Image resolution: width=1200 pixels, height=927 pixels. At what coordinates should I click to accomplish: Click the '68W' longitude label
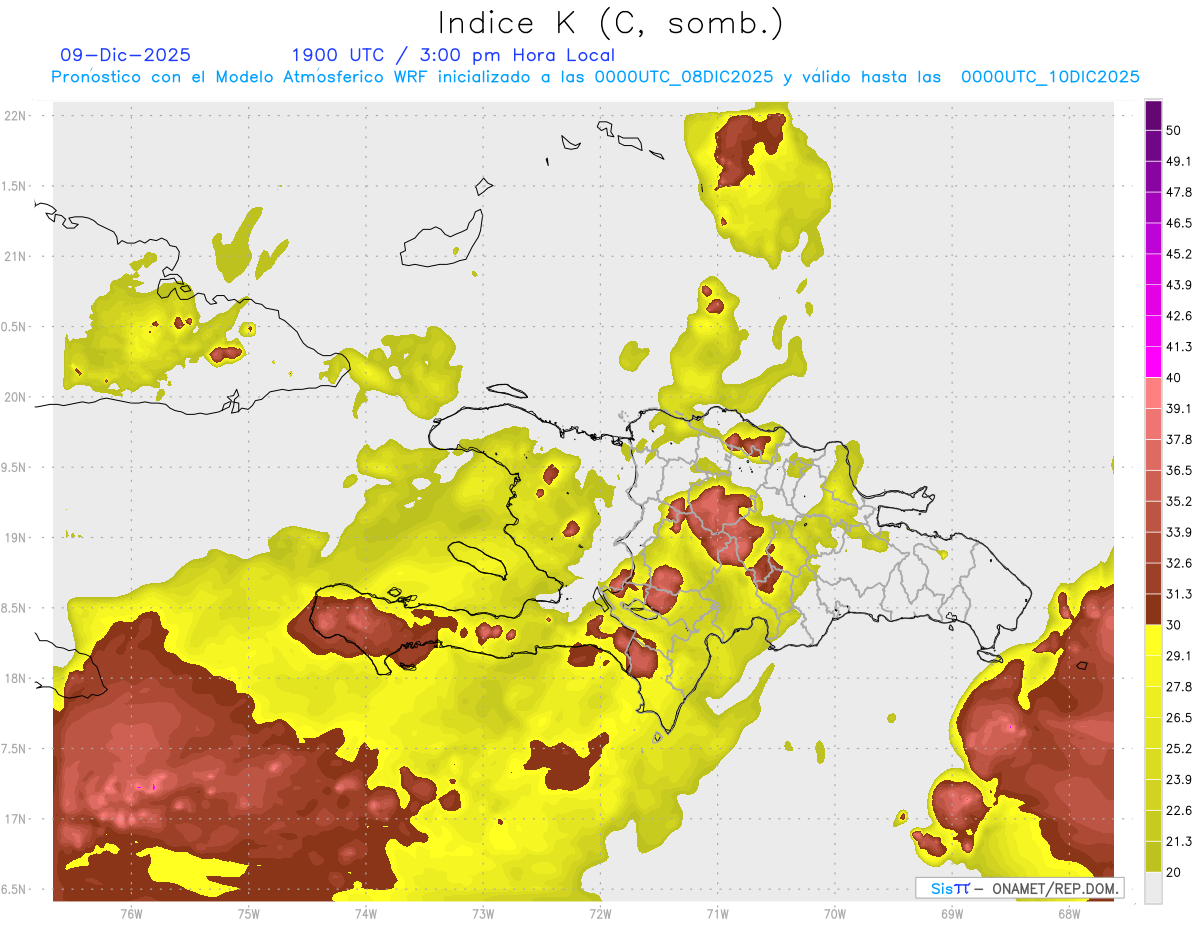[1069, 913]
